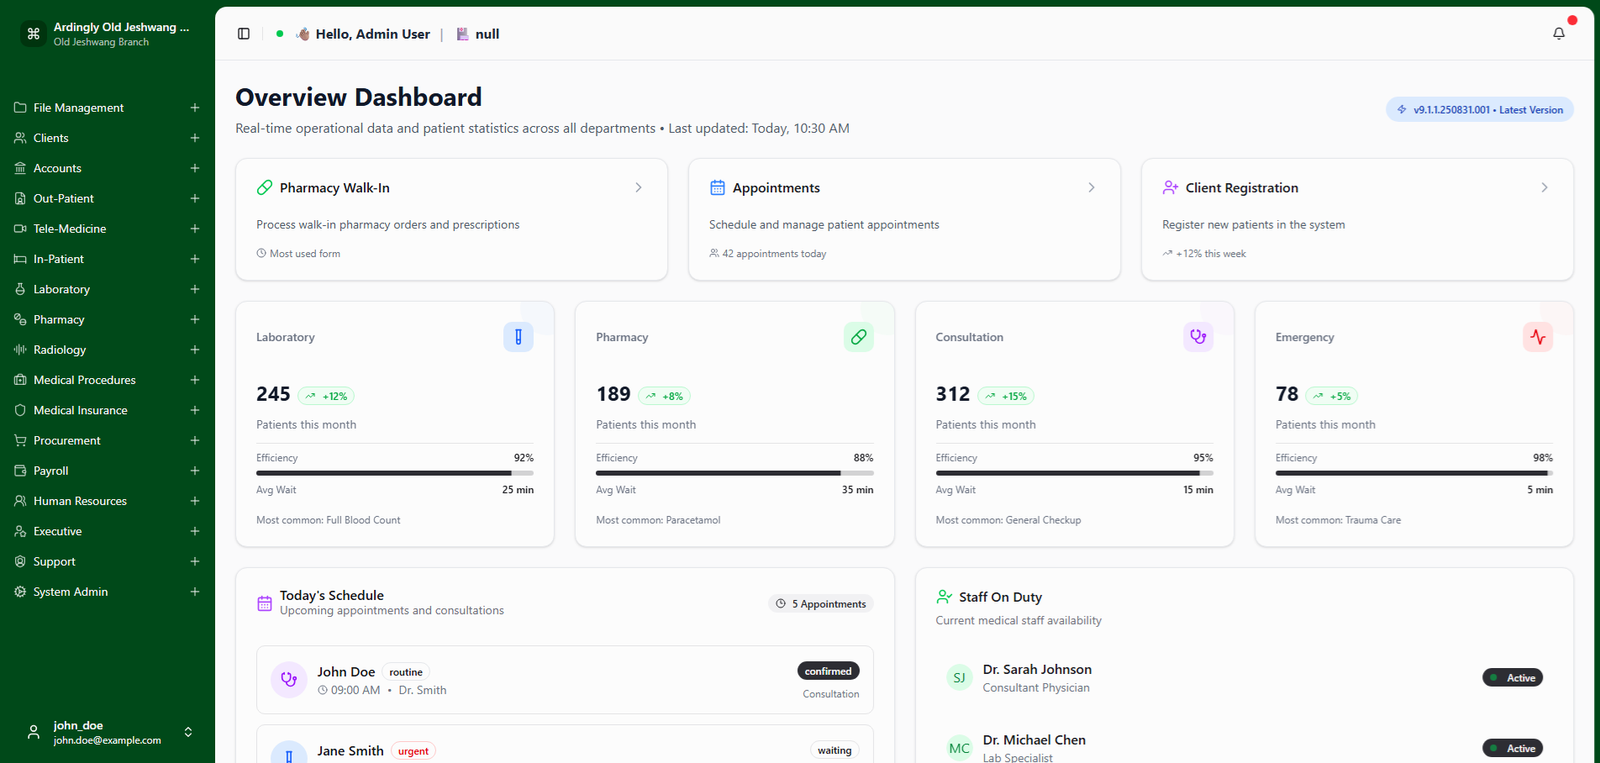Click the urgent tag next to Jane Smith
Viewport: 1600px width, 763px height.
tap(413, 751)
